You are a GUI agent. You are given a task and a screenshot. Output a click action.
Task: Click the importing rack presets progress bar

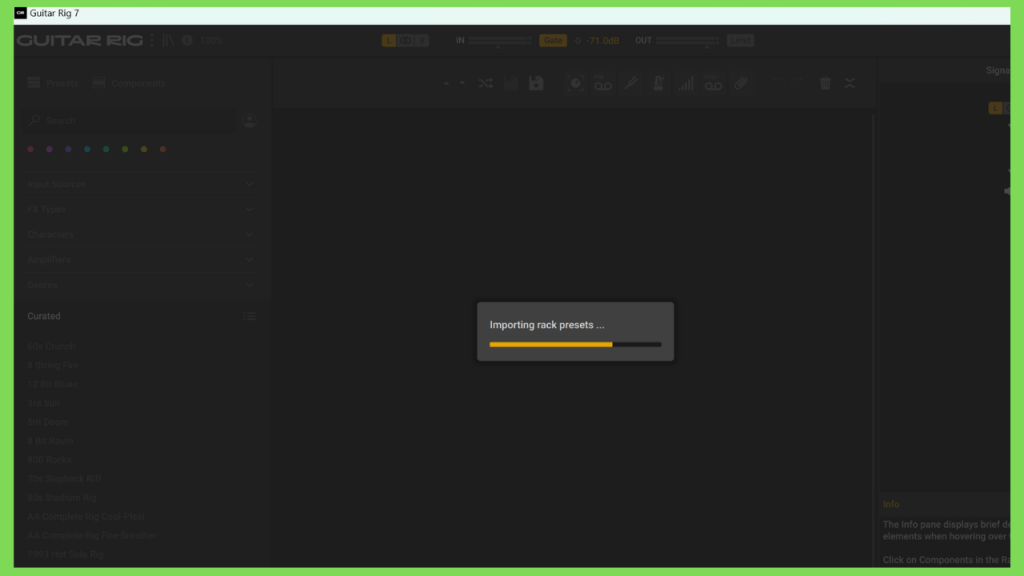point(575,344)
